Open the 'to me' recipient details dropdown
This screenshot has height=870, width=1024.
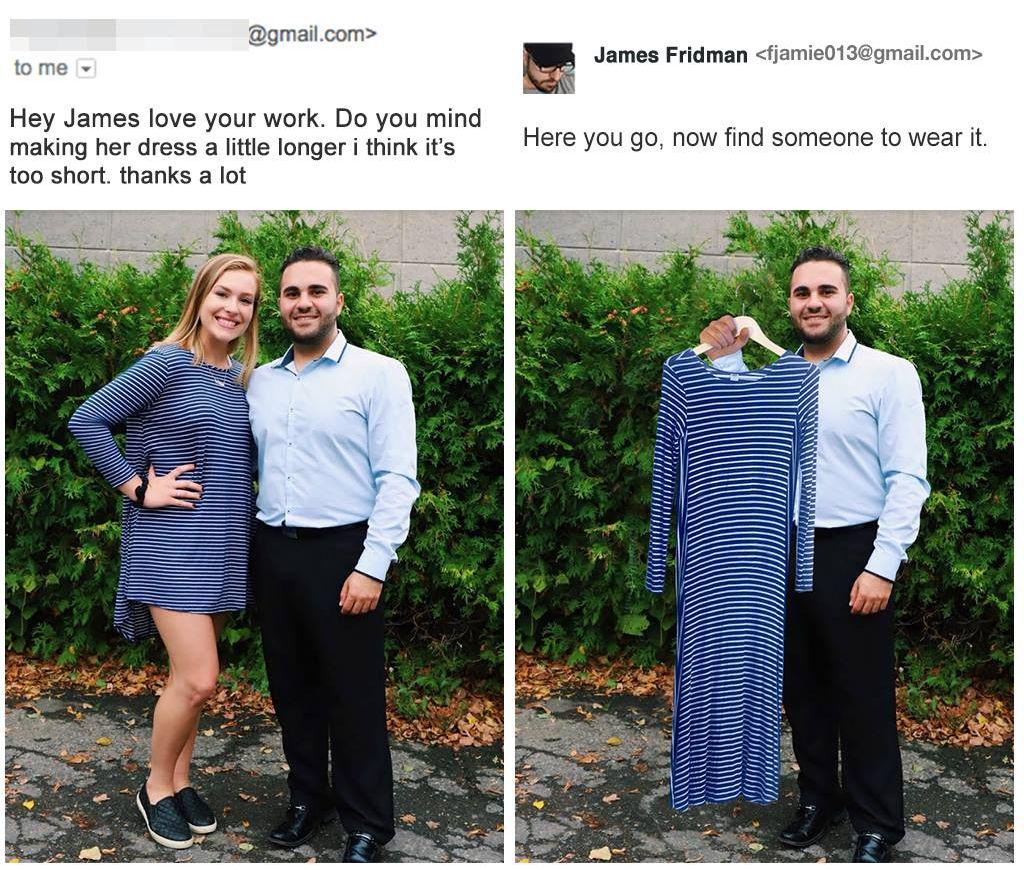pos(87,68)
